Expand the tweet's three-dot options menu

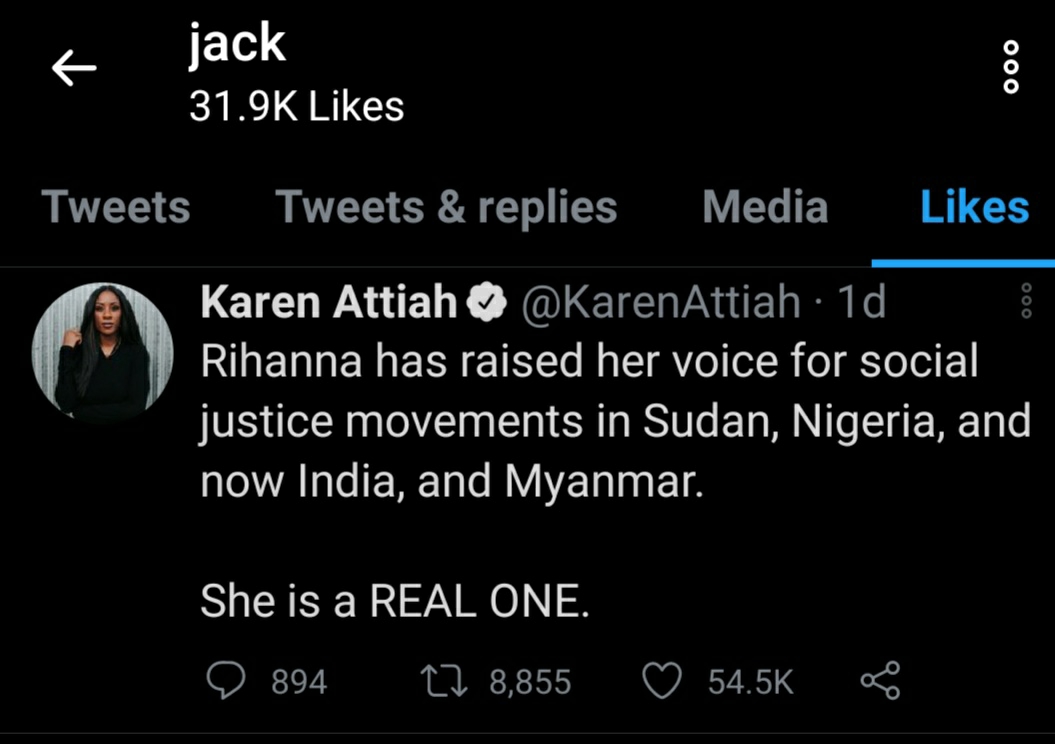point(1024,300)
